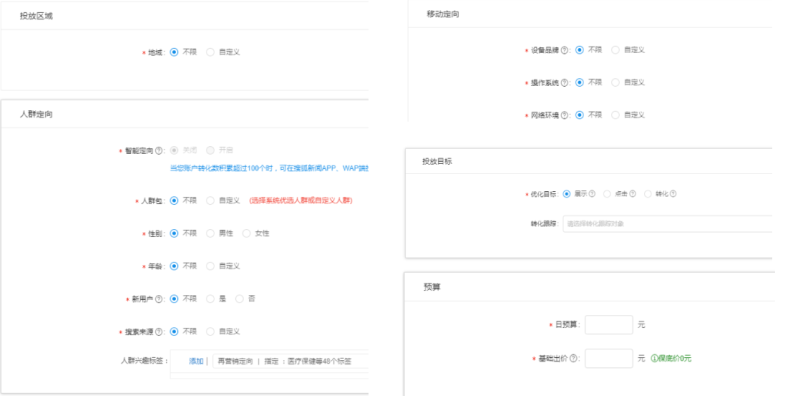This screenshot has height=396, width=800.
Task: Click the 基础出价 input box
Action: pyautogui.click(x=609, y=358)
